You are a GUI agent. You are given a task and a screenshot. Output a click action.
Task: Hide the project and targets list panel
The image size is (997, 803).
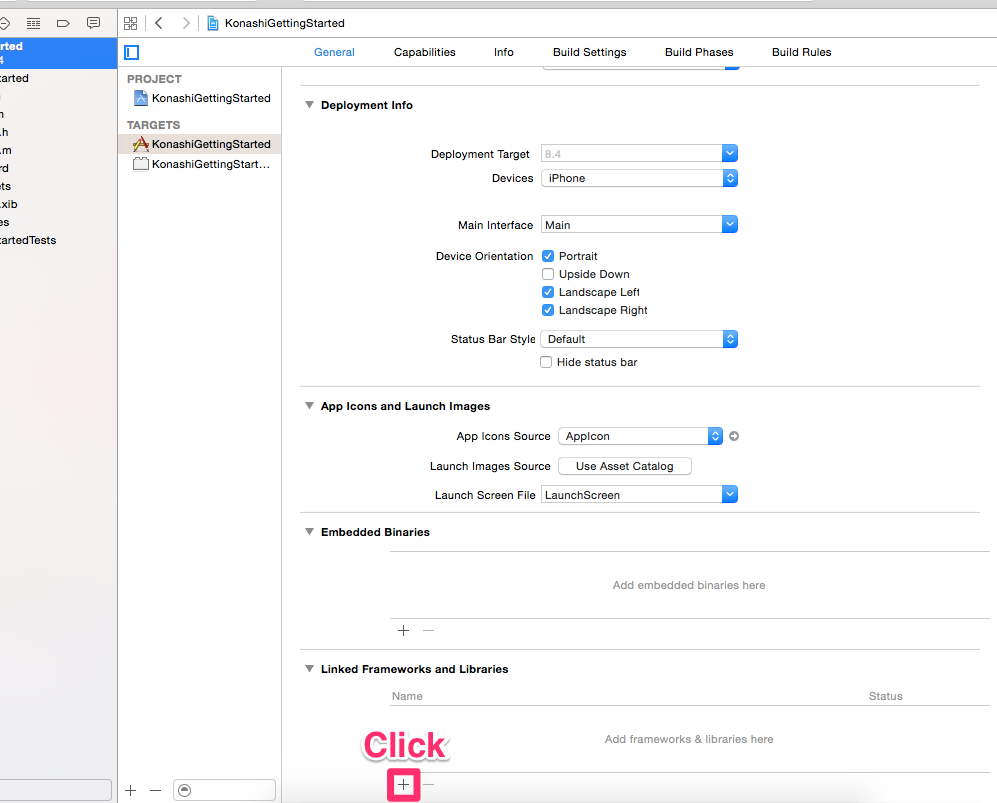click(x=131, y=52)
